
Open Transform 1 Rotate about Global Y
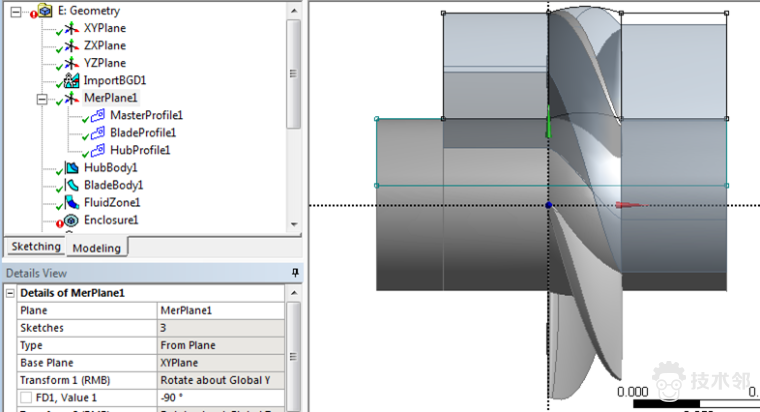(221, 380)
